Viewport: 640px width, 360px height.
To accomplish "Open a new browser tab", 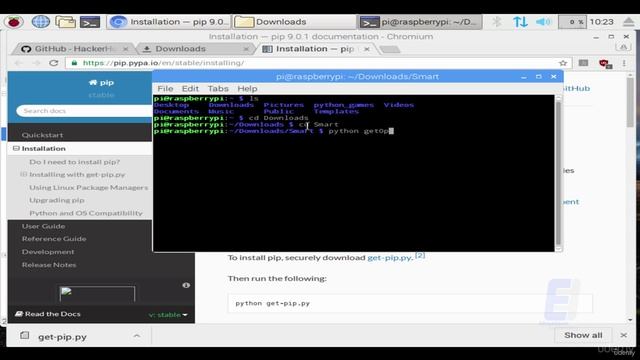I will coord(390,49).
